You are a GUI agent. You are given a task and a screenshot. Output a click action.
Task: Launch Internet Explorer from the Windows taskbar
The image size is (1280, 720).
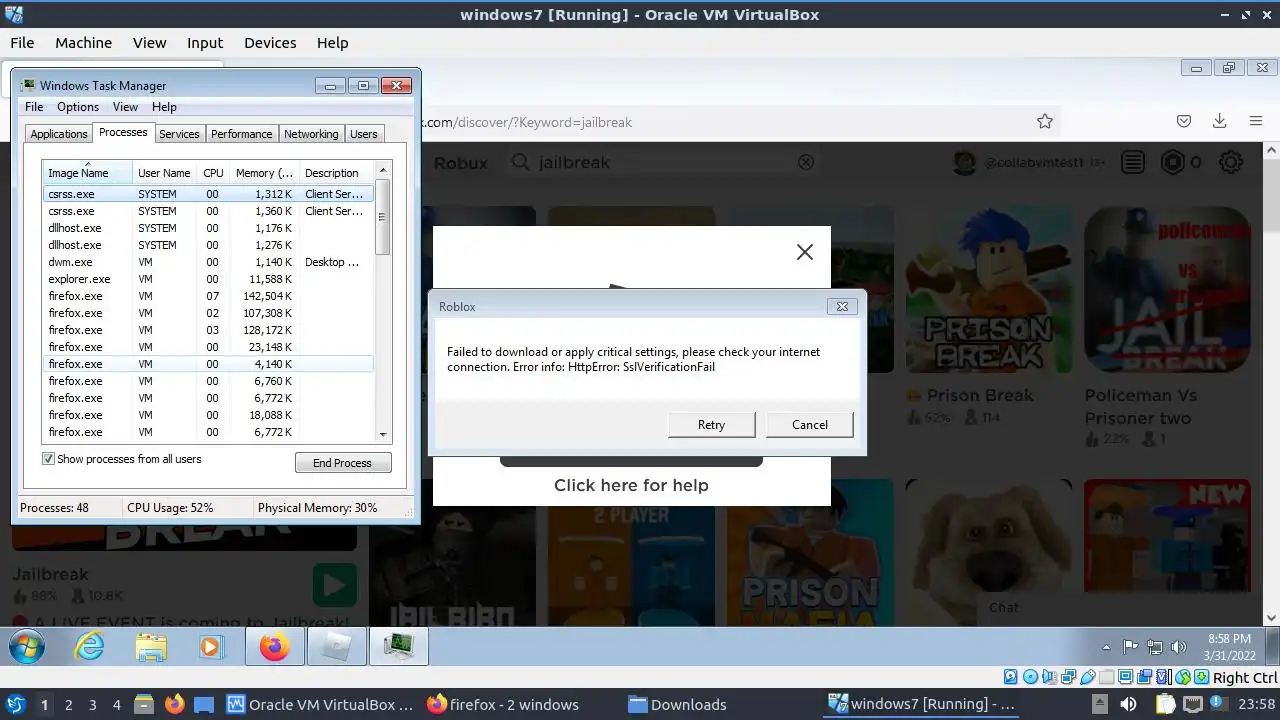91,647
